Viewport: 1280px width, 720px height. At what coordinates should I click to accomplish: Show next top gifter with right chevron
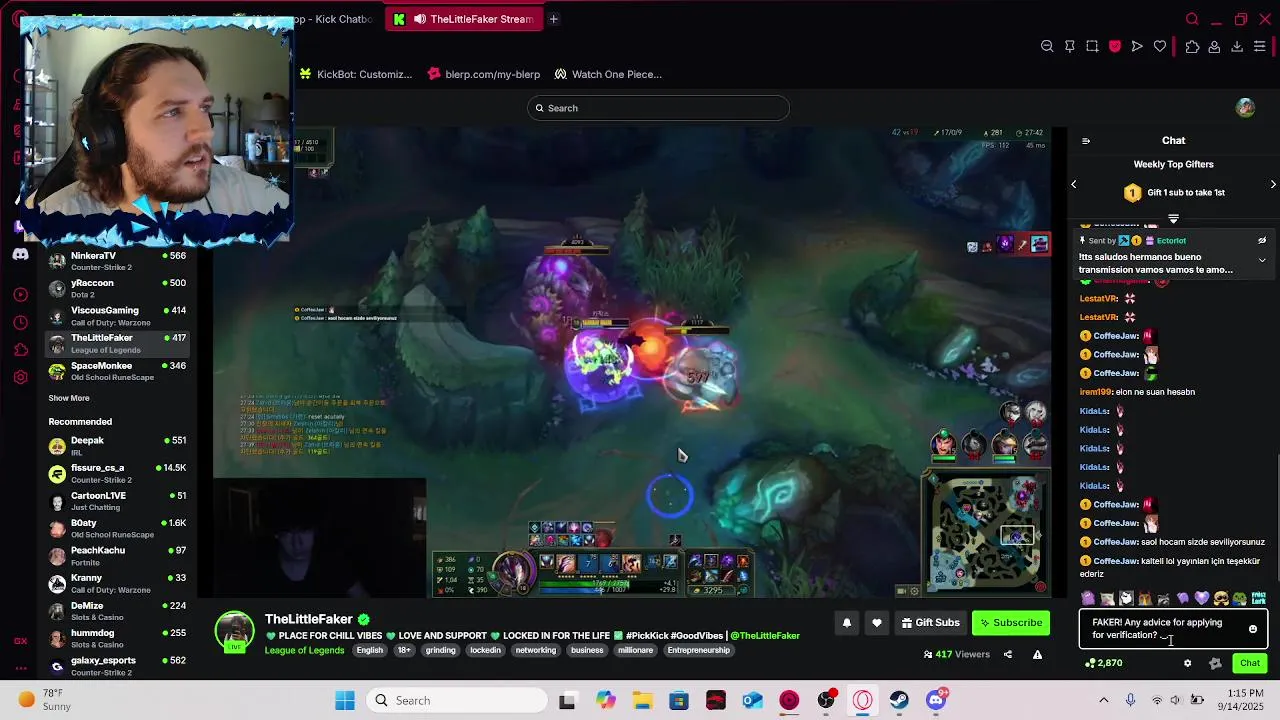[x=1273, y=184]
